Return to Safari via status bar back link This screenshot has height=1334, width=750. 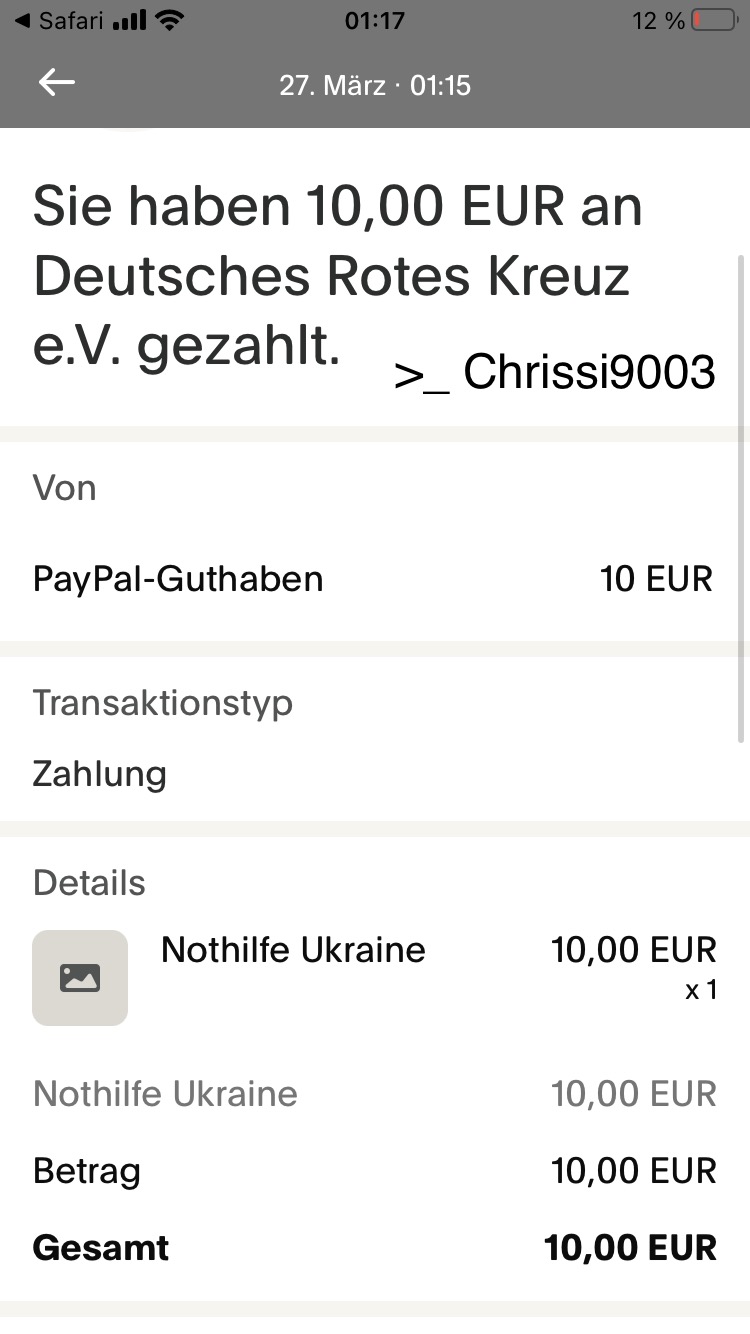click(60, 21)
